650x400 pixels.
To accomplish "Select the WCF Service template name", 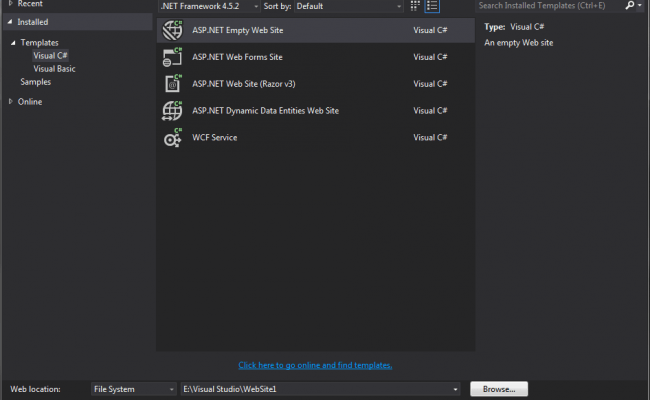I will (x=214, y=138).
